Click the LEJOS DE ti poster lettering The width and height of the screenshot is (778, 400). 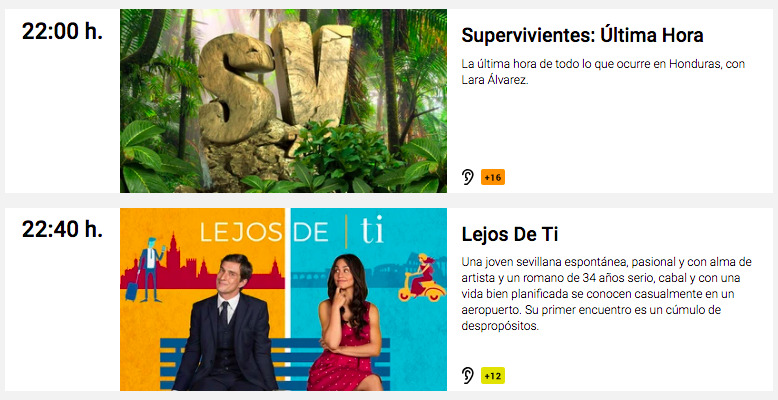[x=292, y=232]
